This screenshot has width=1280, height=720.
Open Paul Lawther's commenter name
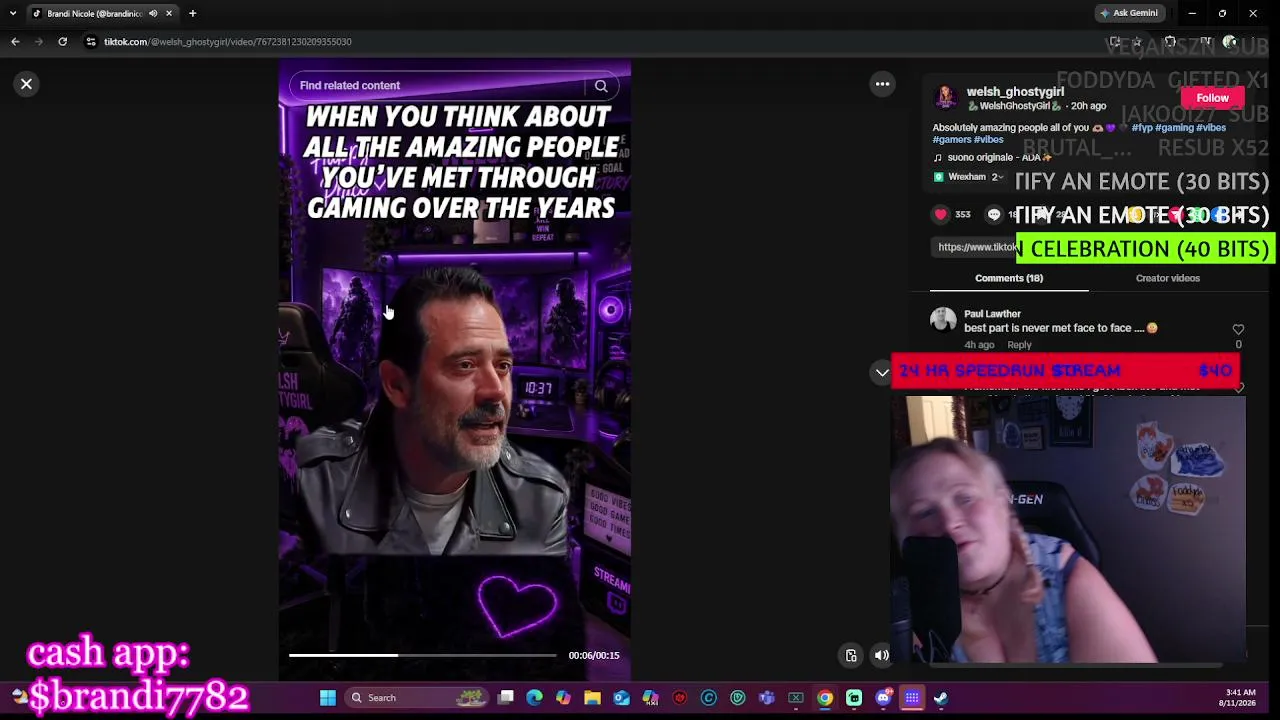(992, 314)
